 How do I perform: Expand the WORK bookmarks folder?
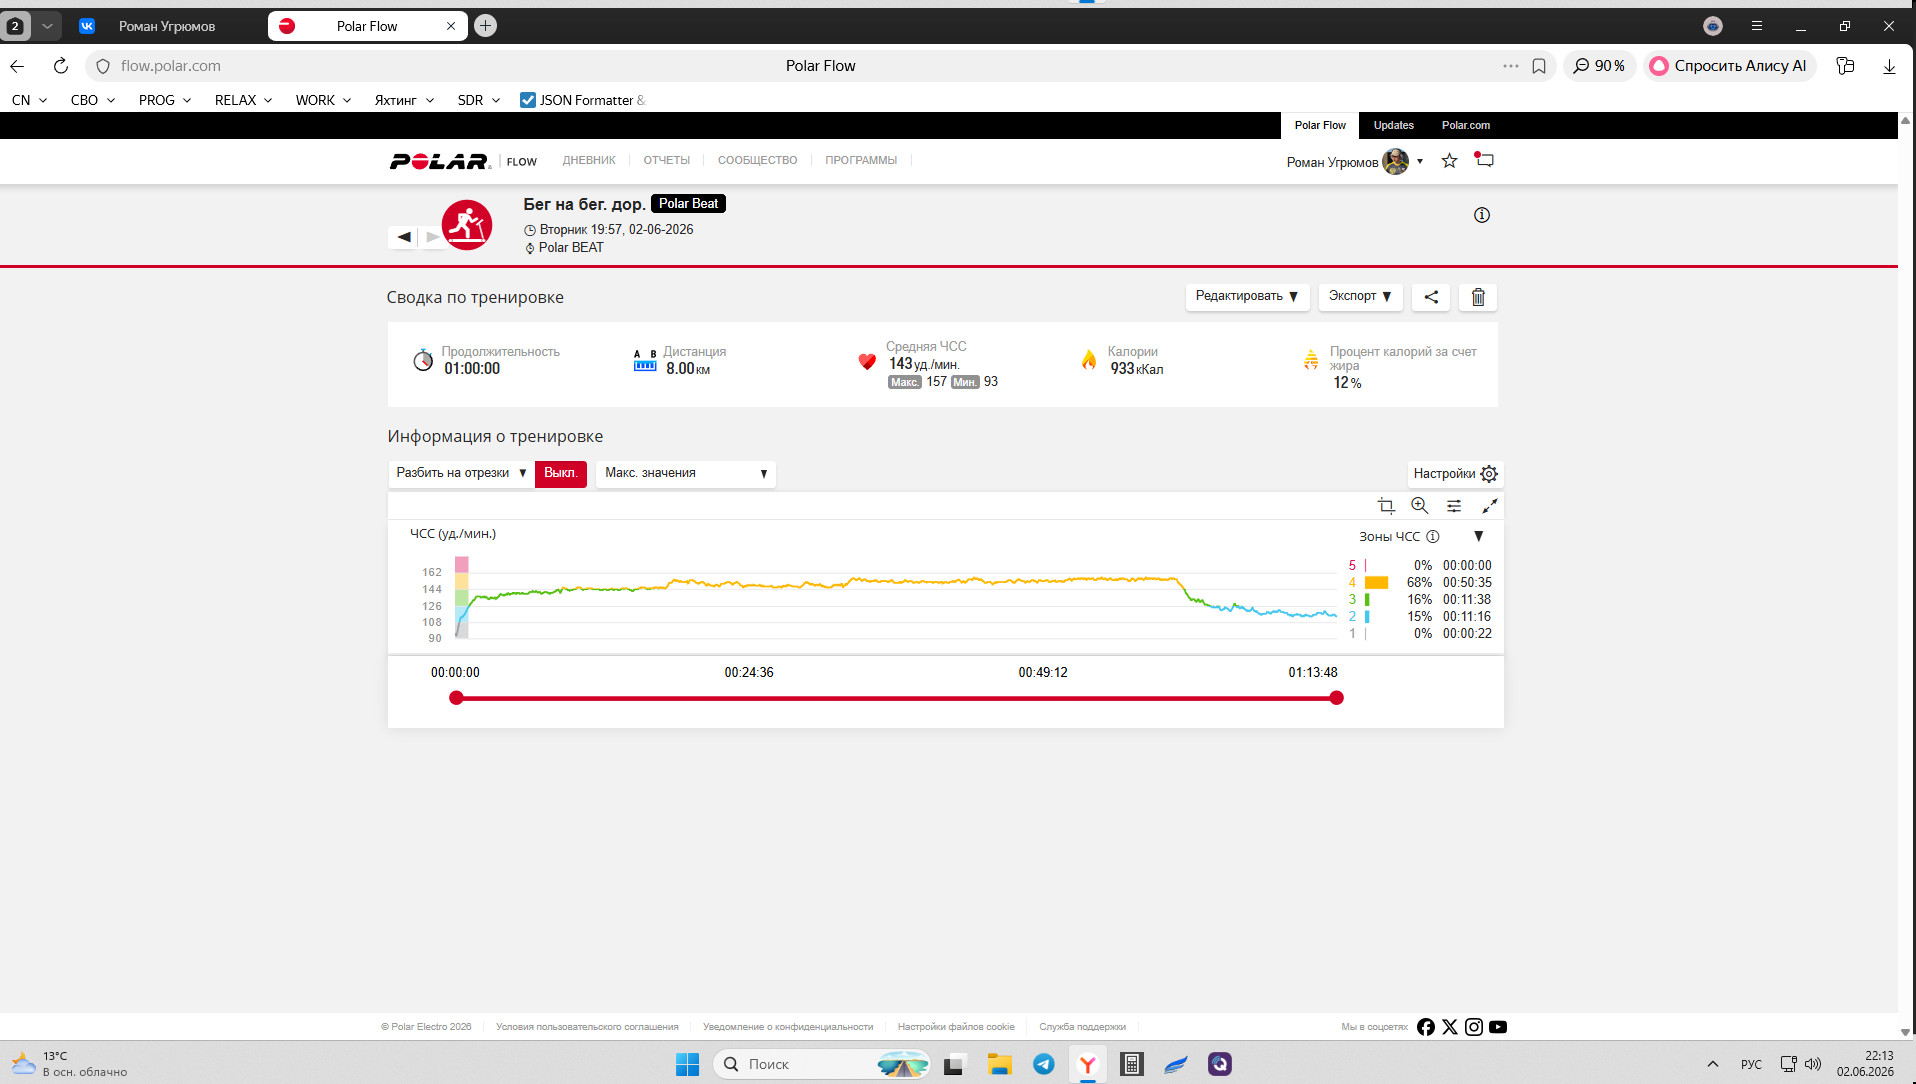(x=323, y=100)
